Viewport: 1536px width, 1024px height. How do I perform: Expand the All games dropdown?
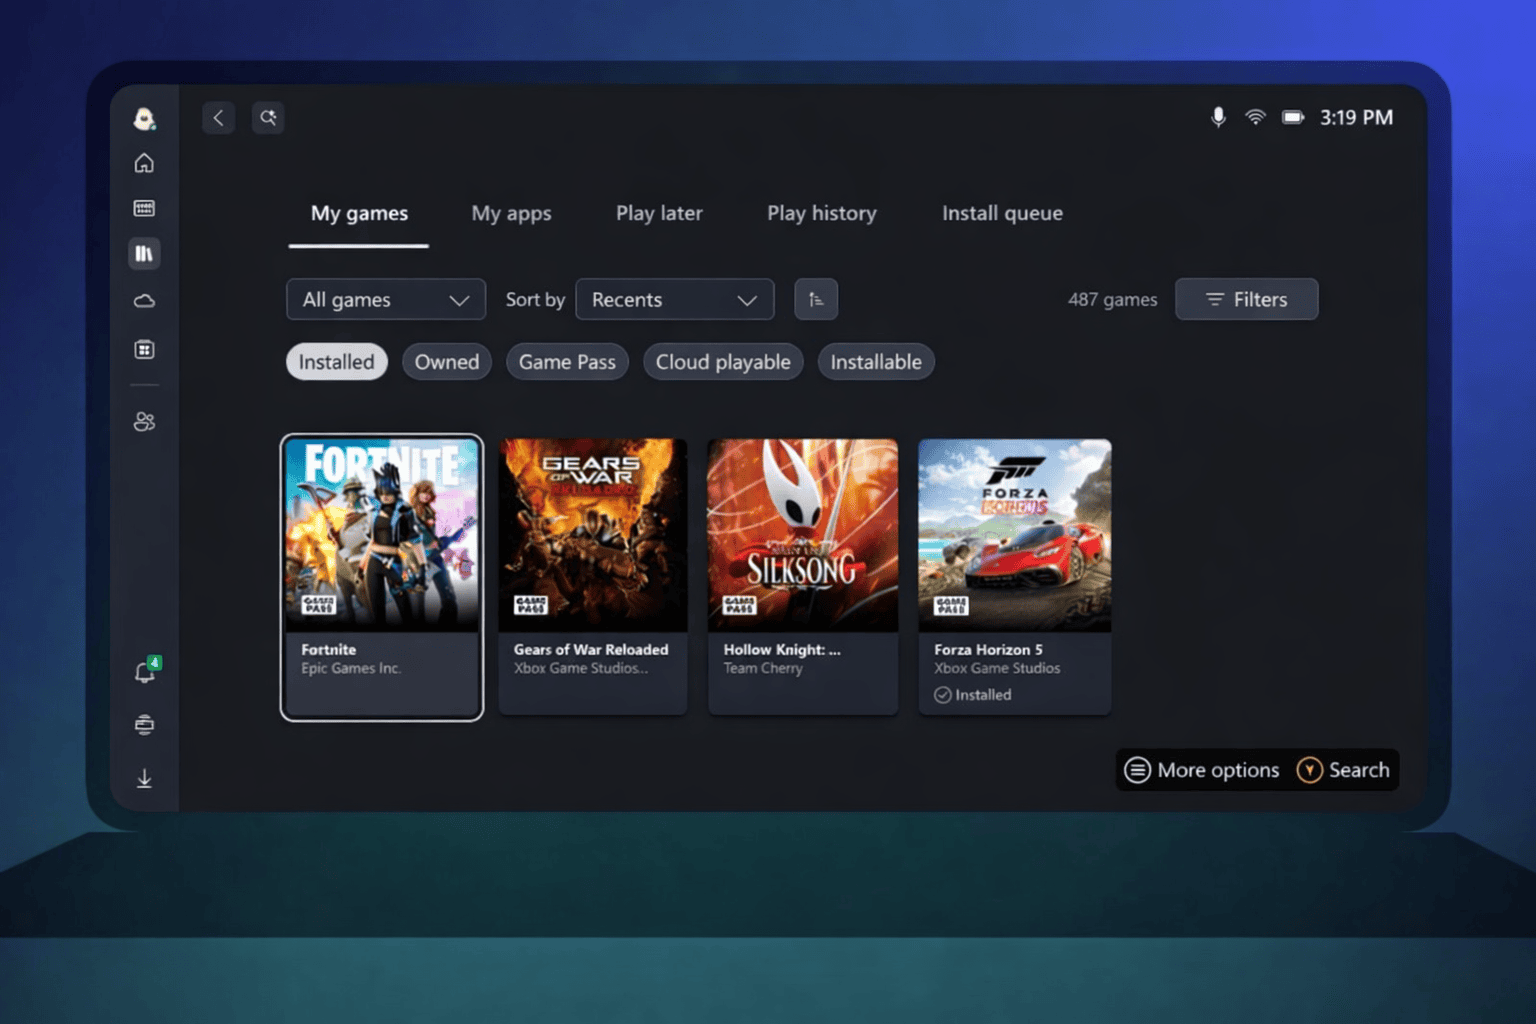click(386, 299)
